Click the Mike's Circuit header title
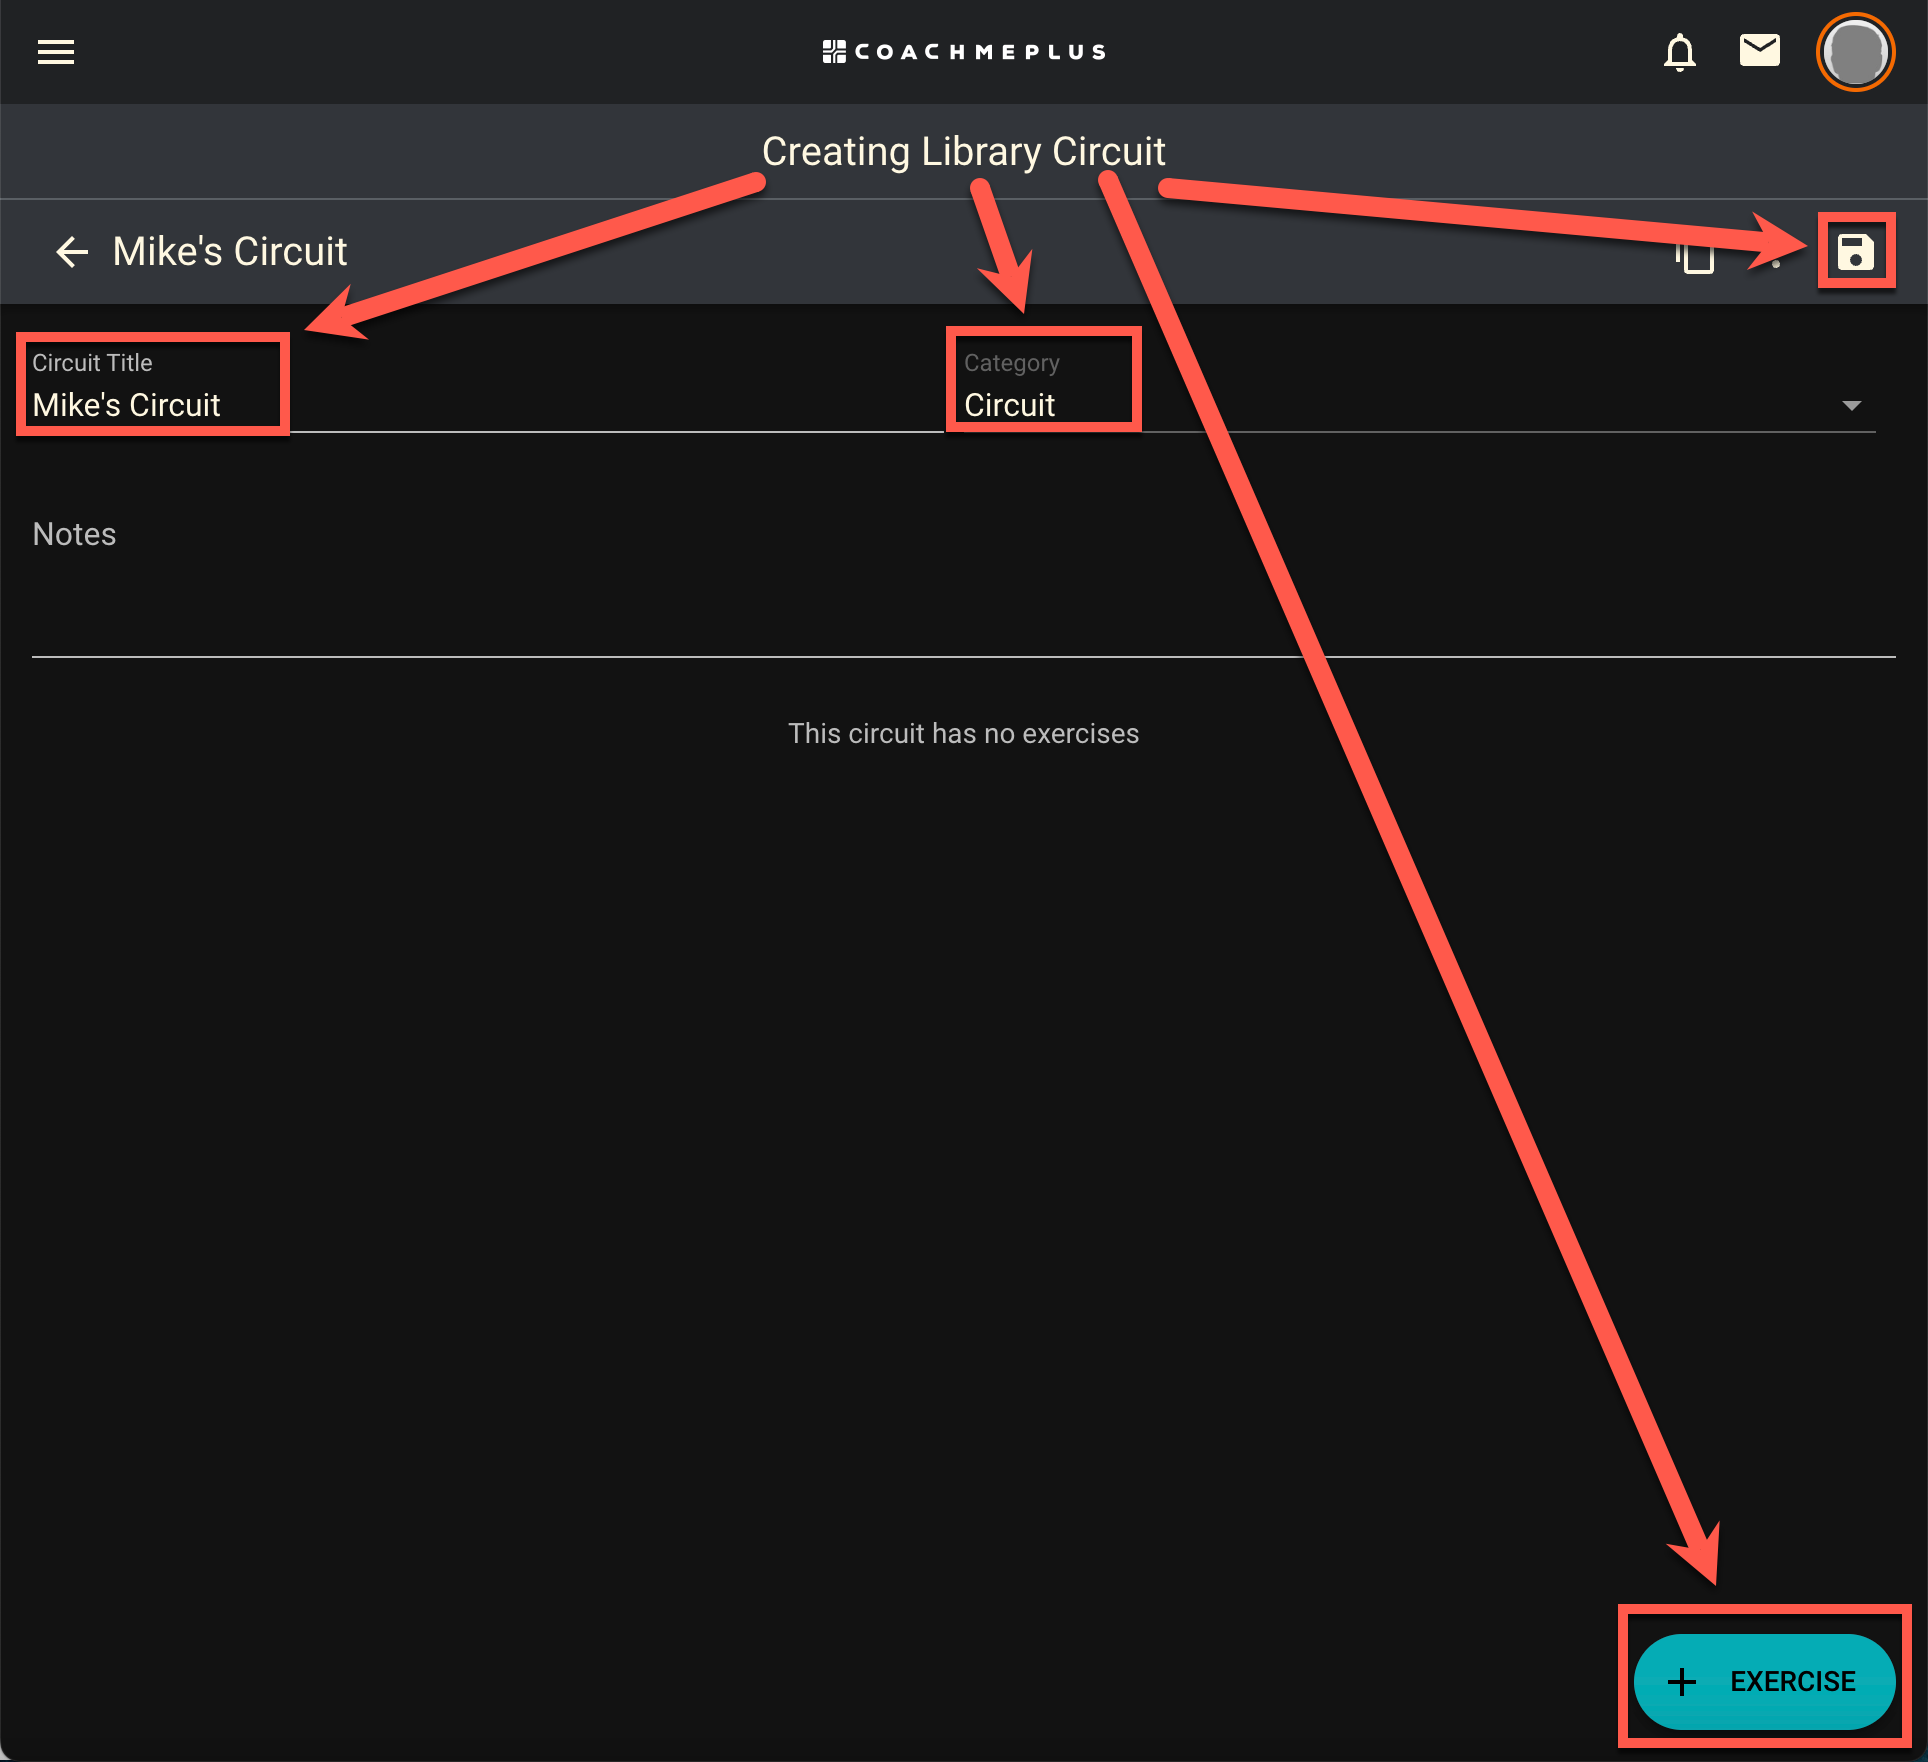 pyautogui.click(x=230, y=252)
